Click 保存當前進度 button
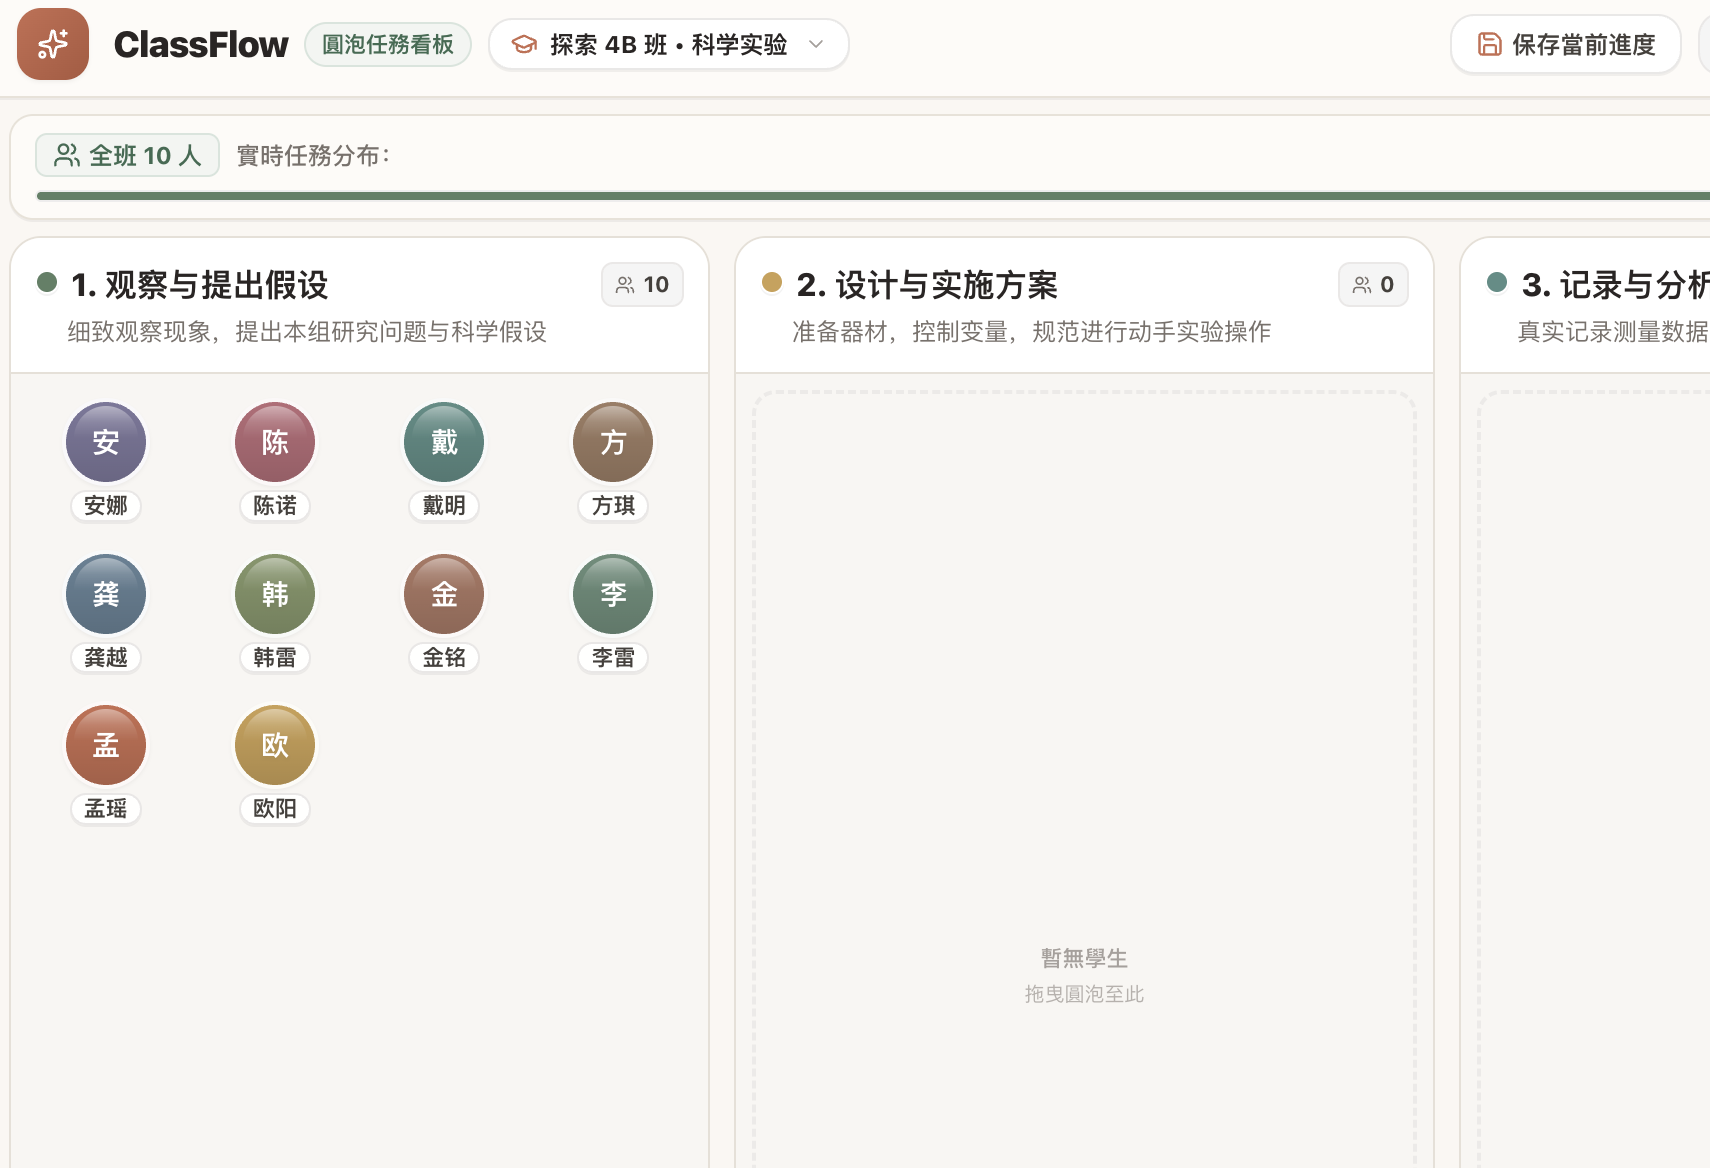Image resolution: width=1710 pixels, height=1168 pixels. [x=1566, y=45]
